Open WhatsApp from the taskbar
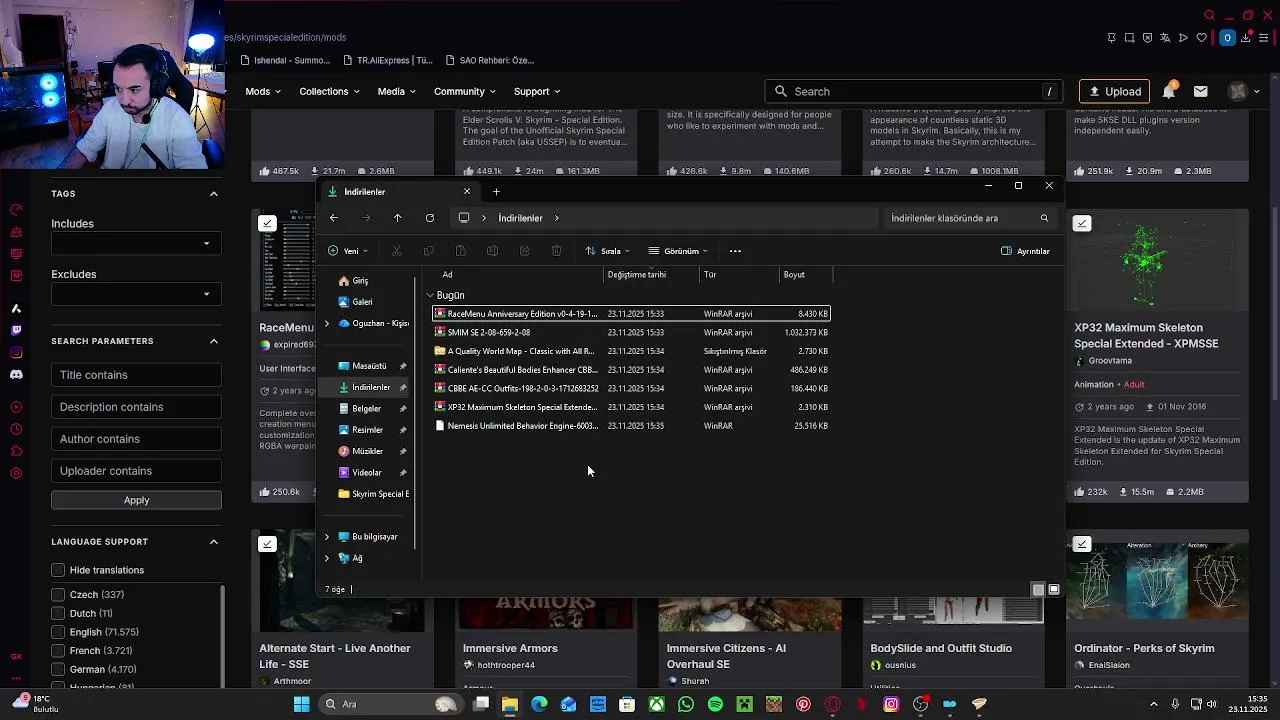 coord(686,704)
